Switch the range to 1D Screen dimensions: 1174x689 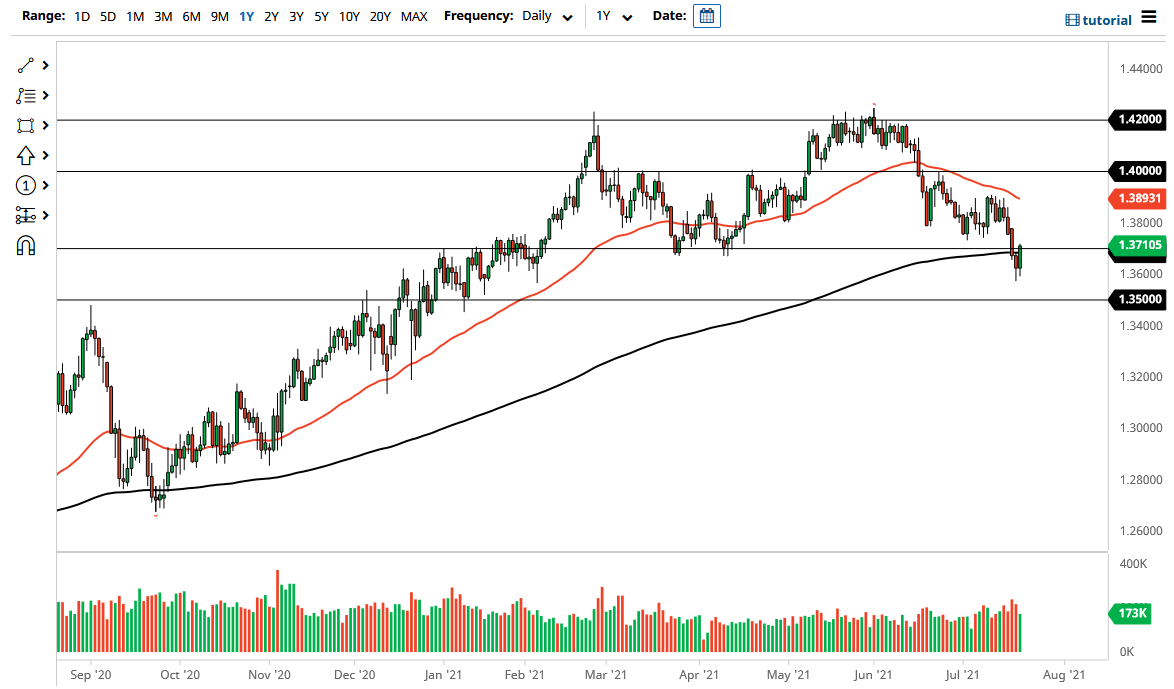click(81, 17)
